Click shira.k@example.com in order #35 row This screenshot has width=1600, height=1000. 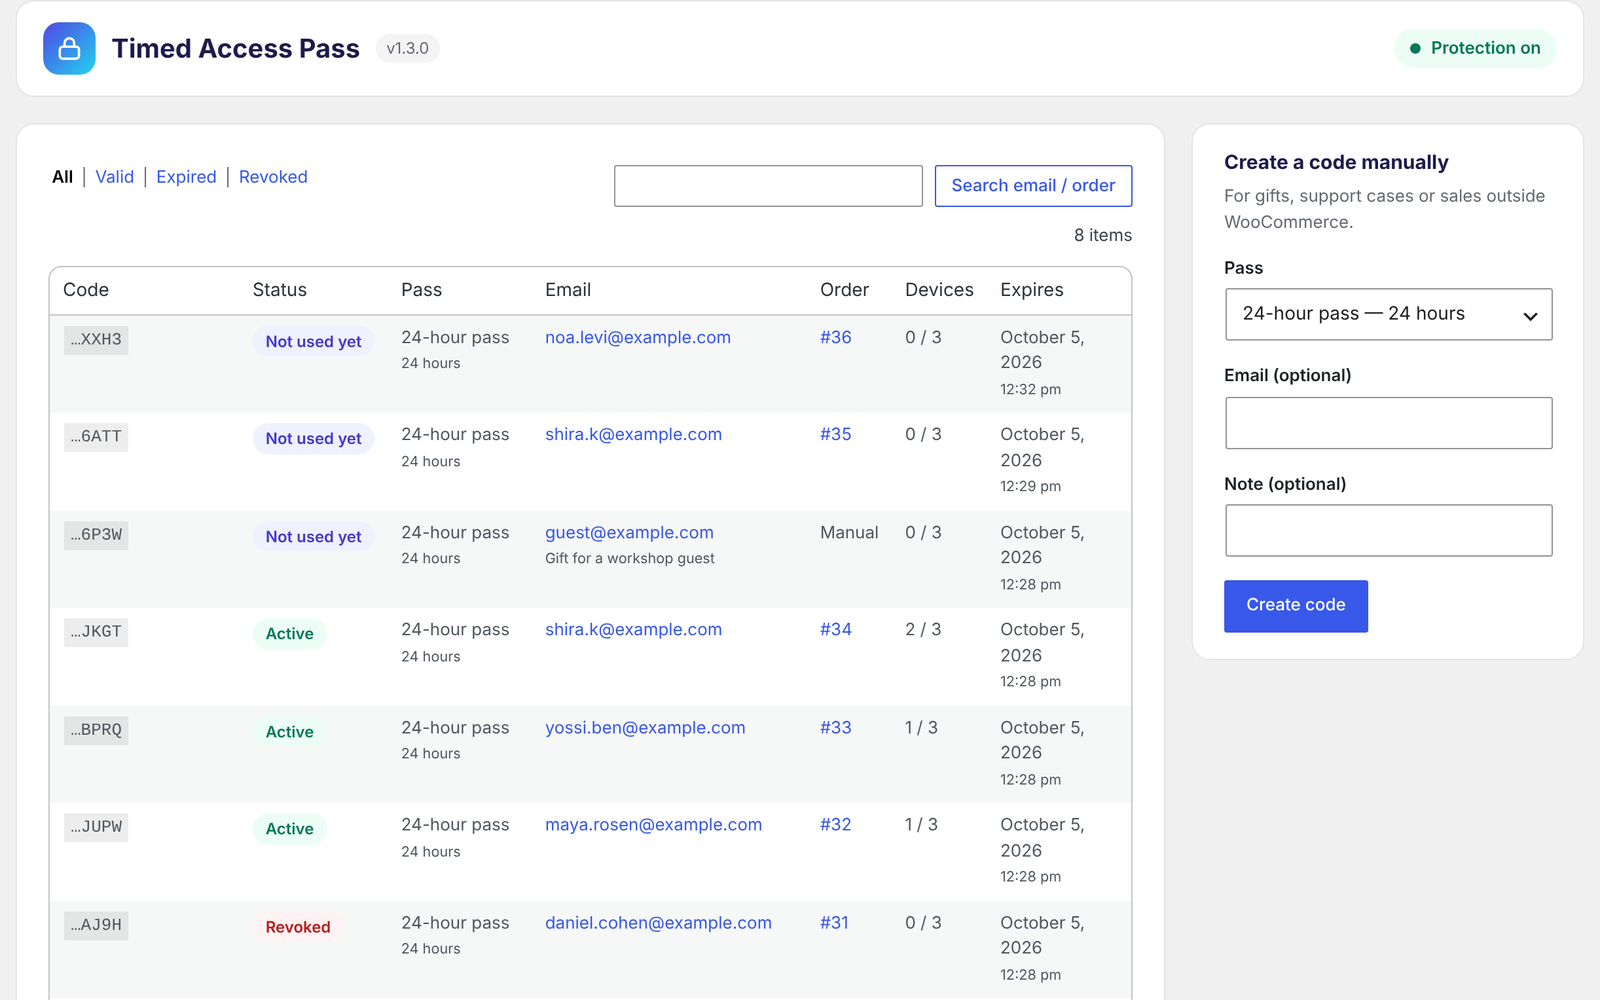633,435
